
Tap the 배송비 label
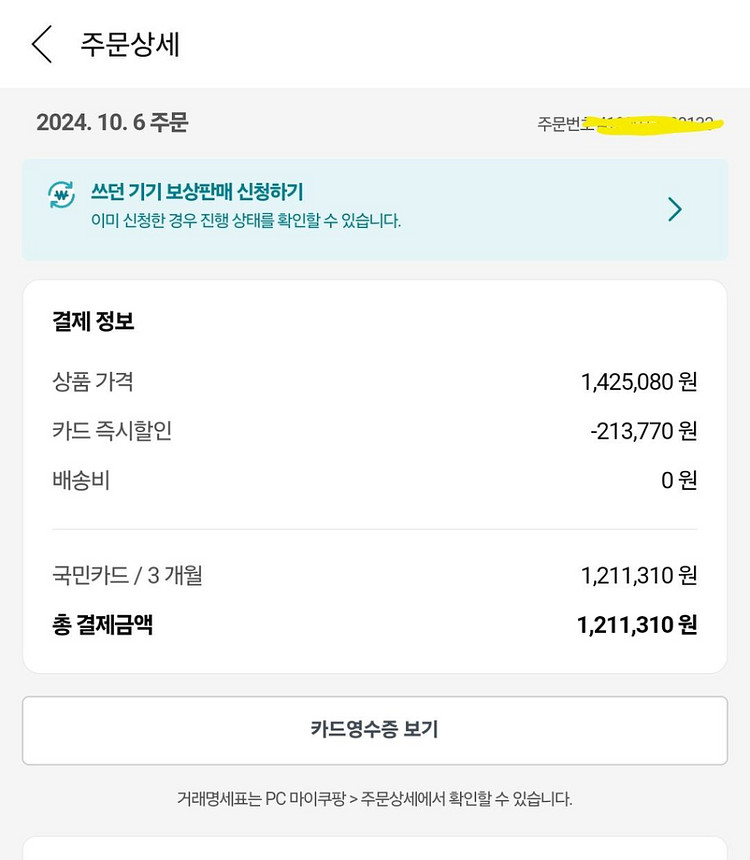[81, 480]
